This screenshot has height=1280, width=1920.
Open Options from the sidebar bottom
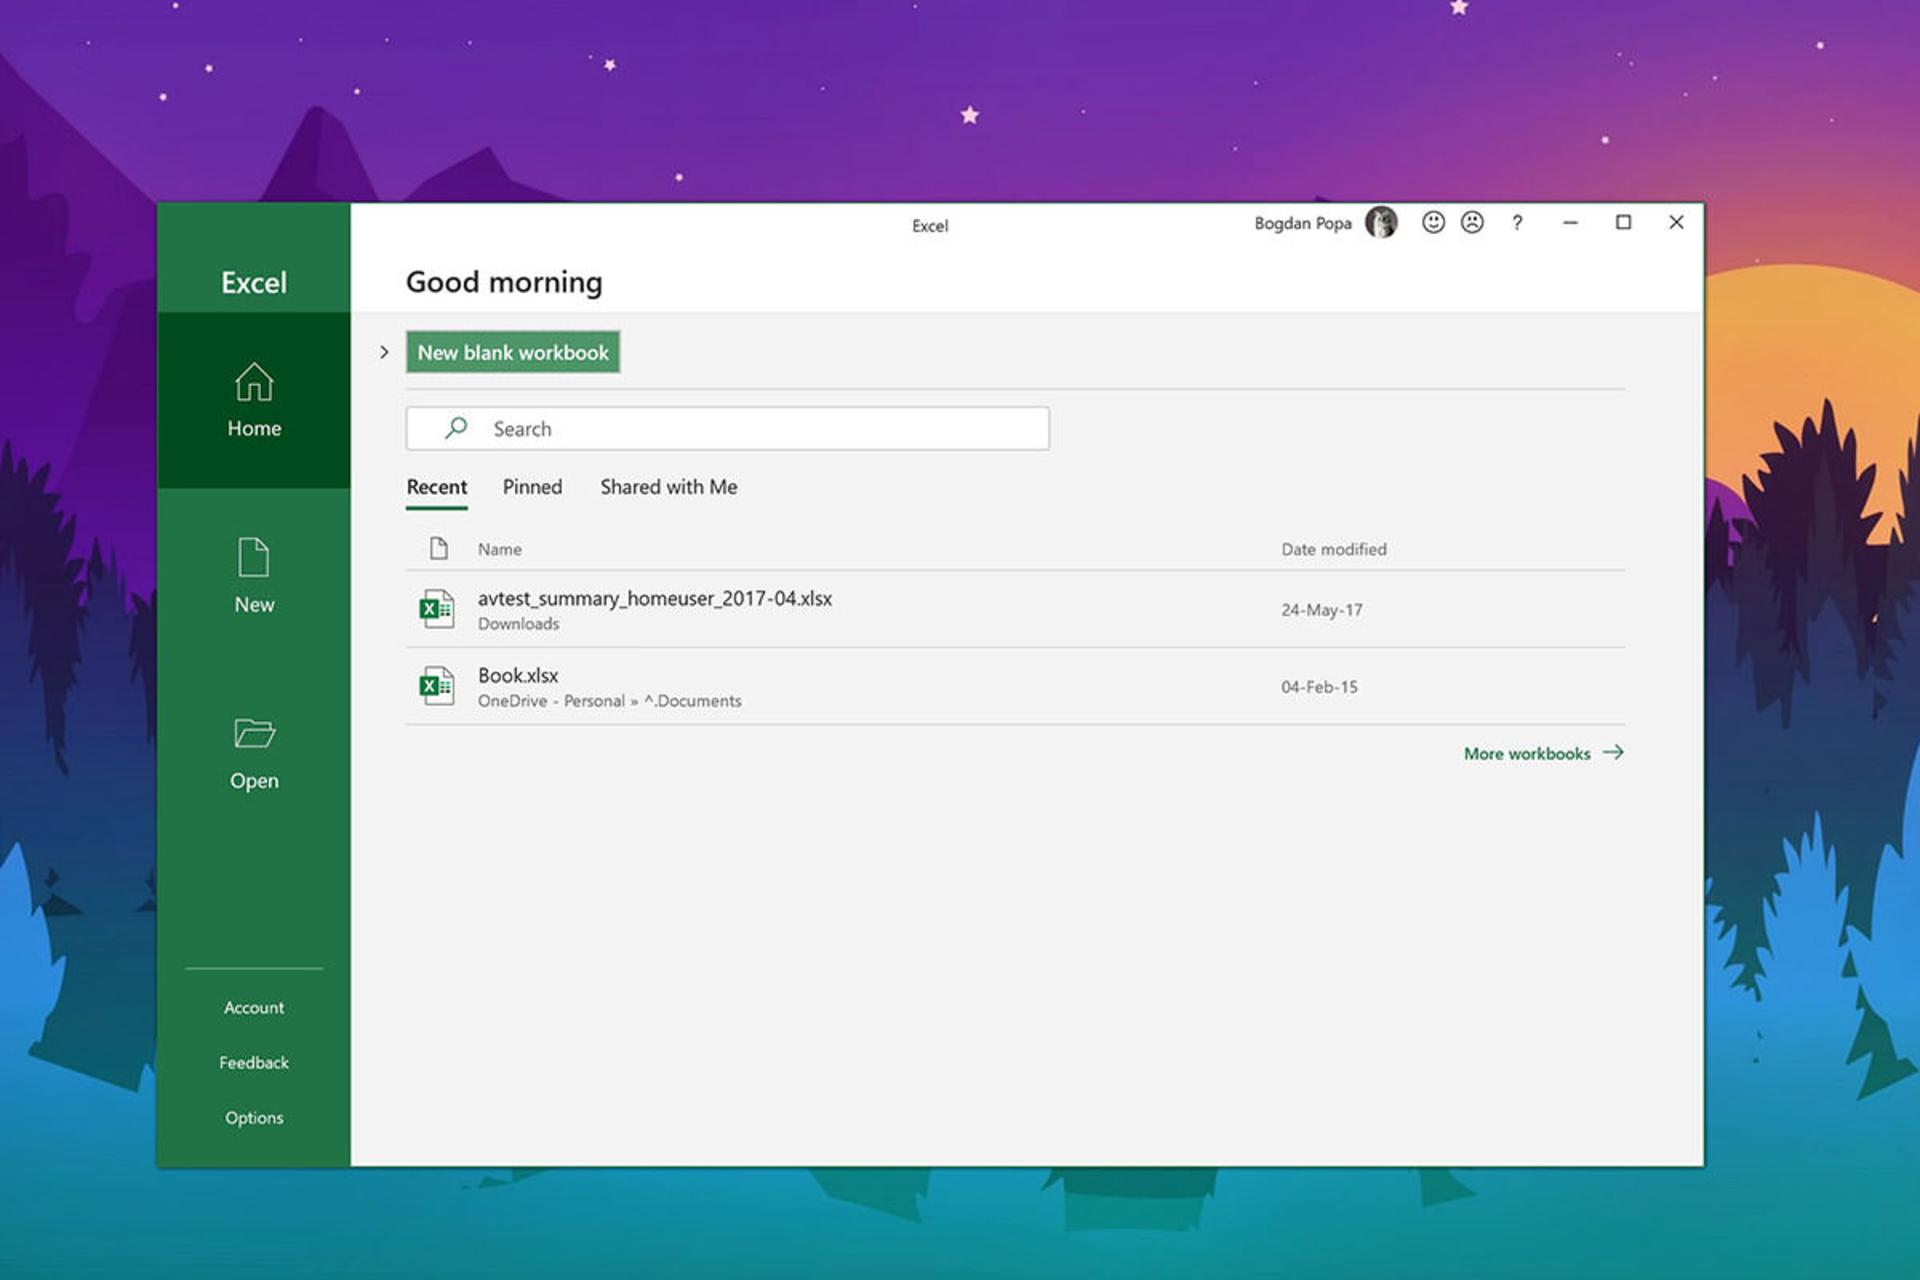[254, 1118]
